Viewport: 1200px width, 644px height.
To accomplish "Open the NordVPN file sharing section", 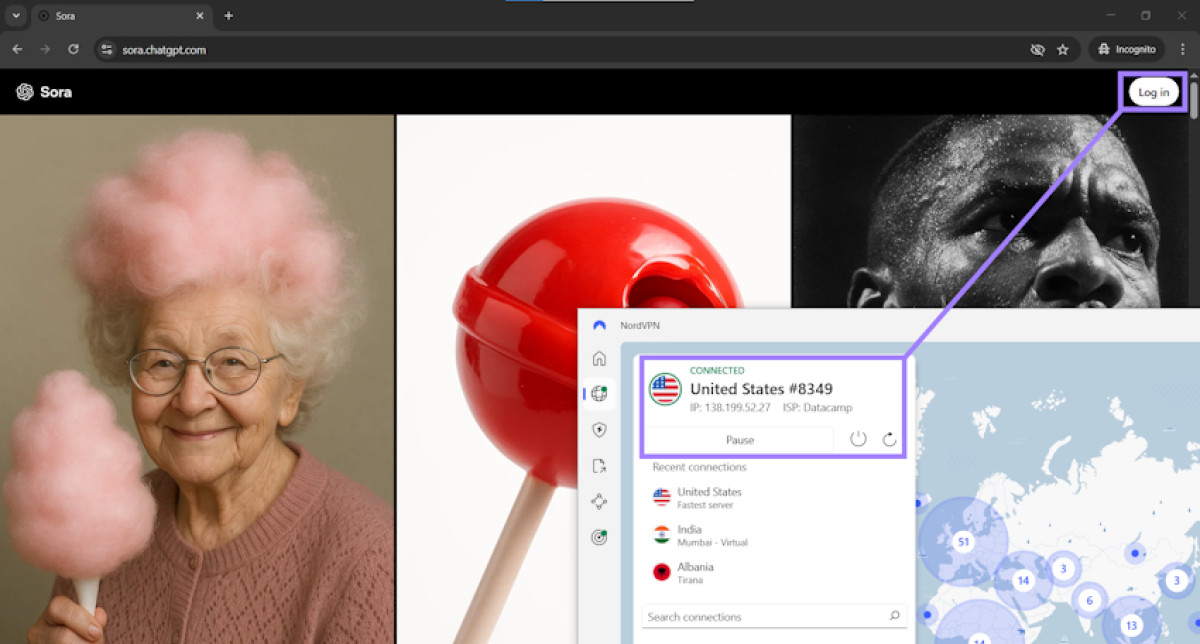I will click(599, 466).
